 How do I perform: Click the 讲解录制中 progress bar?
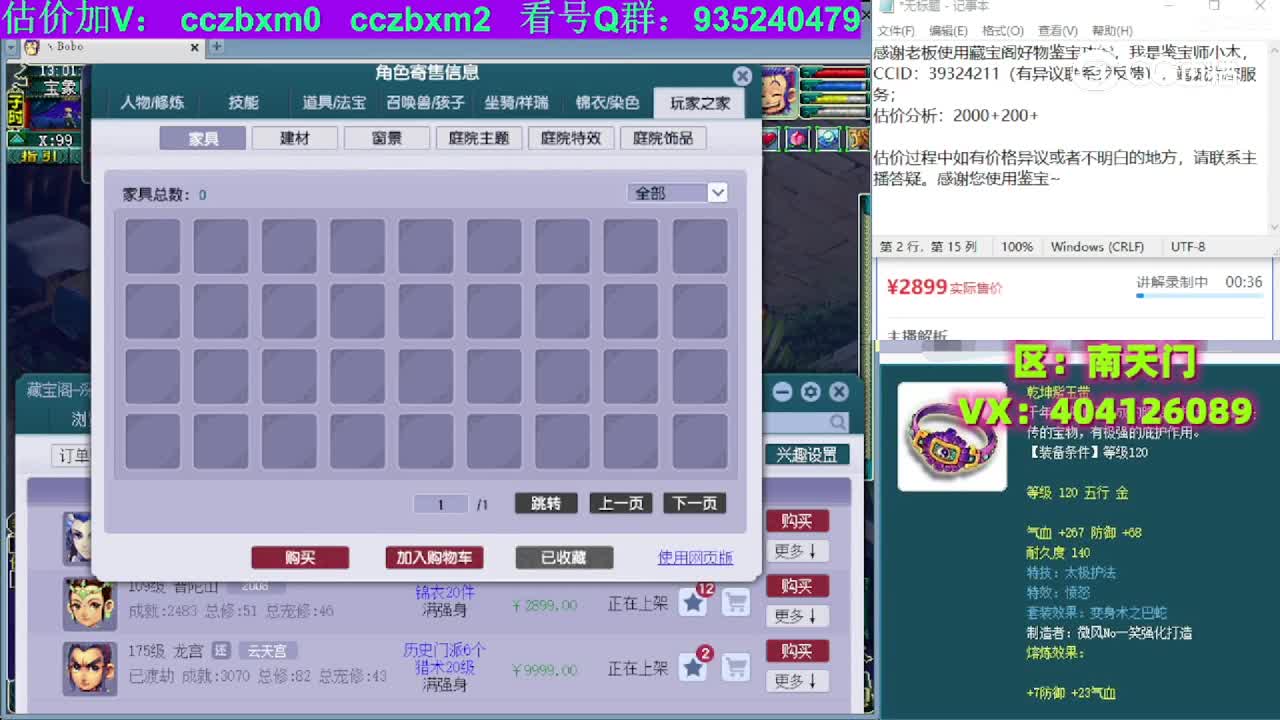1199,295
